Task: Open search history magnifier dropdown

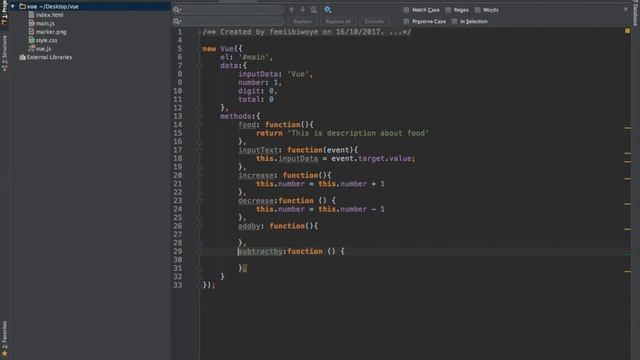Action: pos(177,10)
